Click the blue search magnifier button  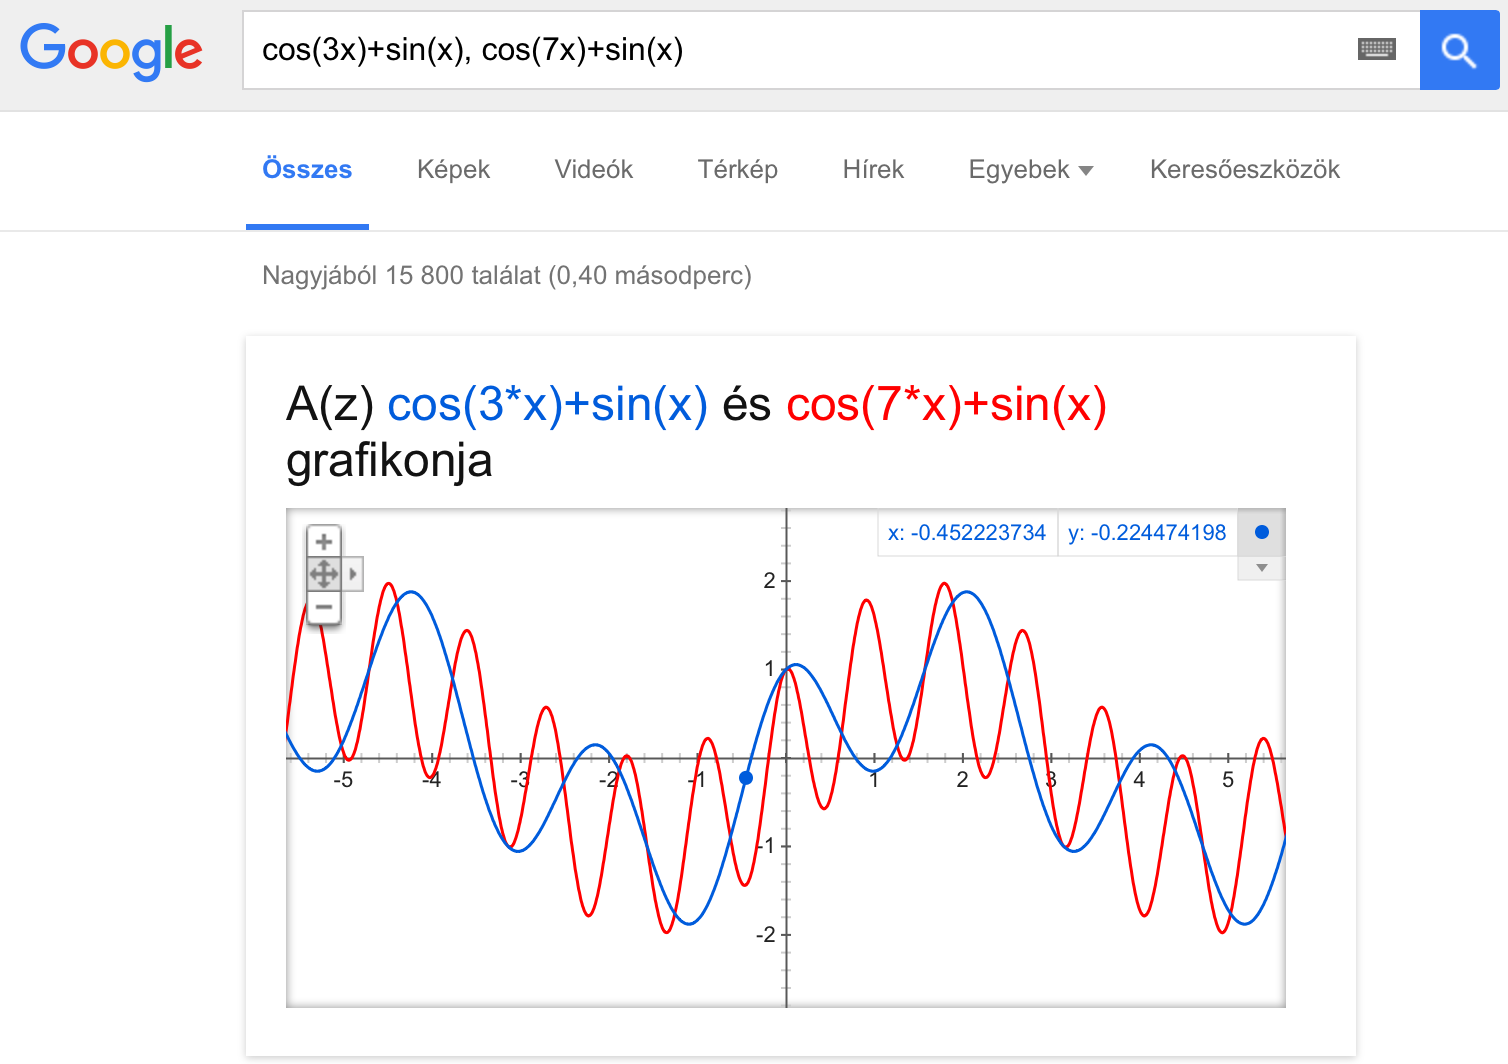point(1459,50)
